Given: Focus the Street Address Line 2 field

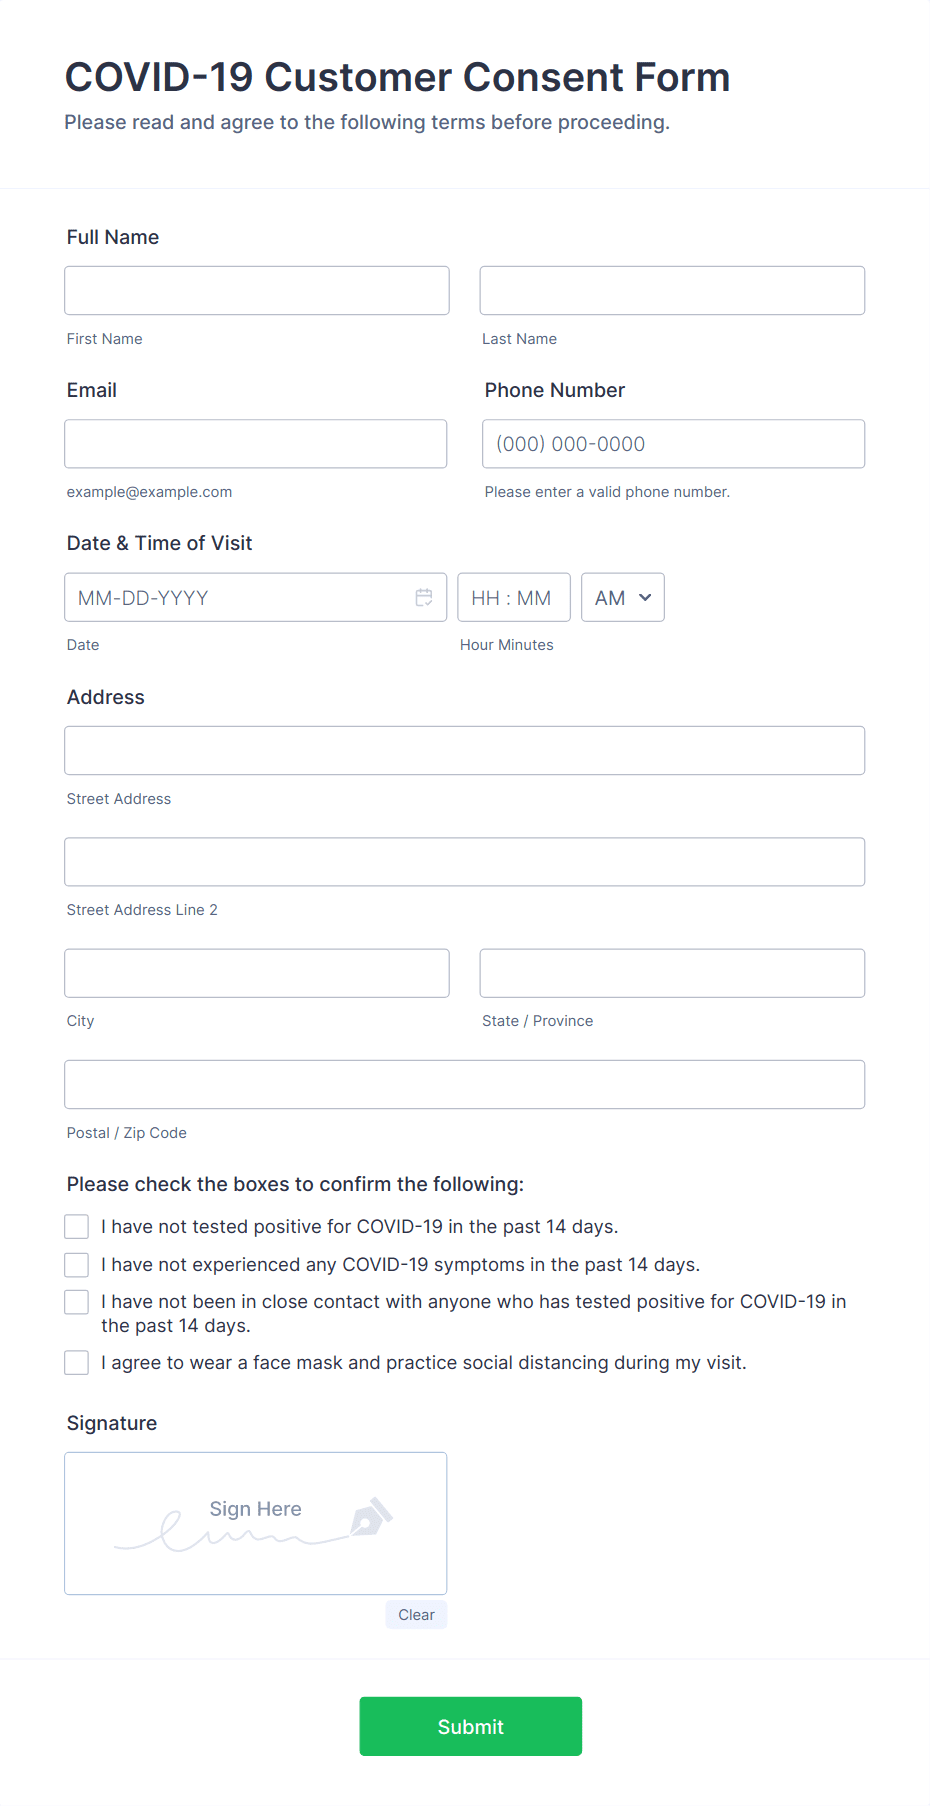Looking at the screenshot, I should [x=464, y=861].
